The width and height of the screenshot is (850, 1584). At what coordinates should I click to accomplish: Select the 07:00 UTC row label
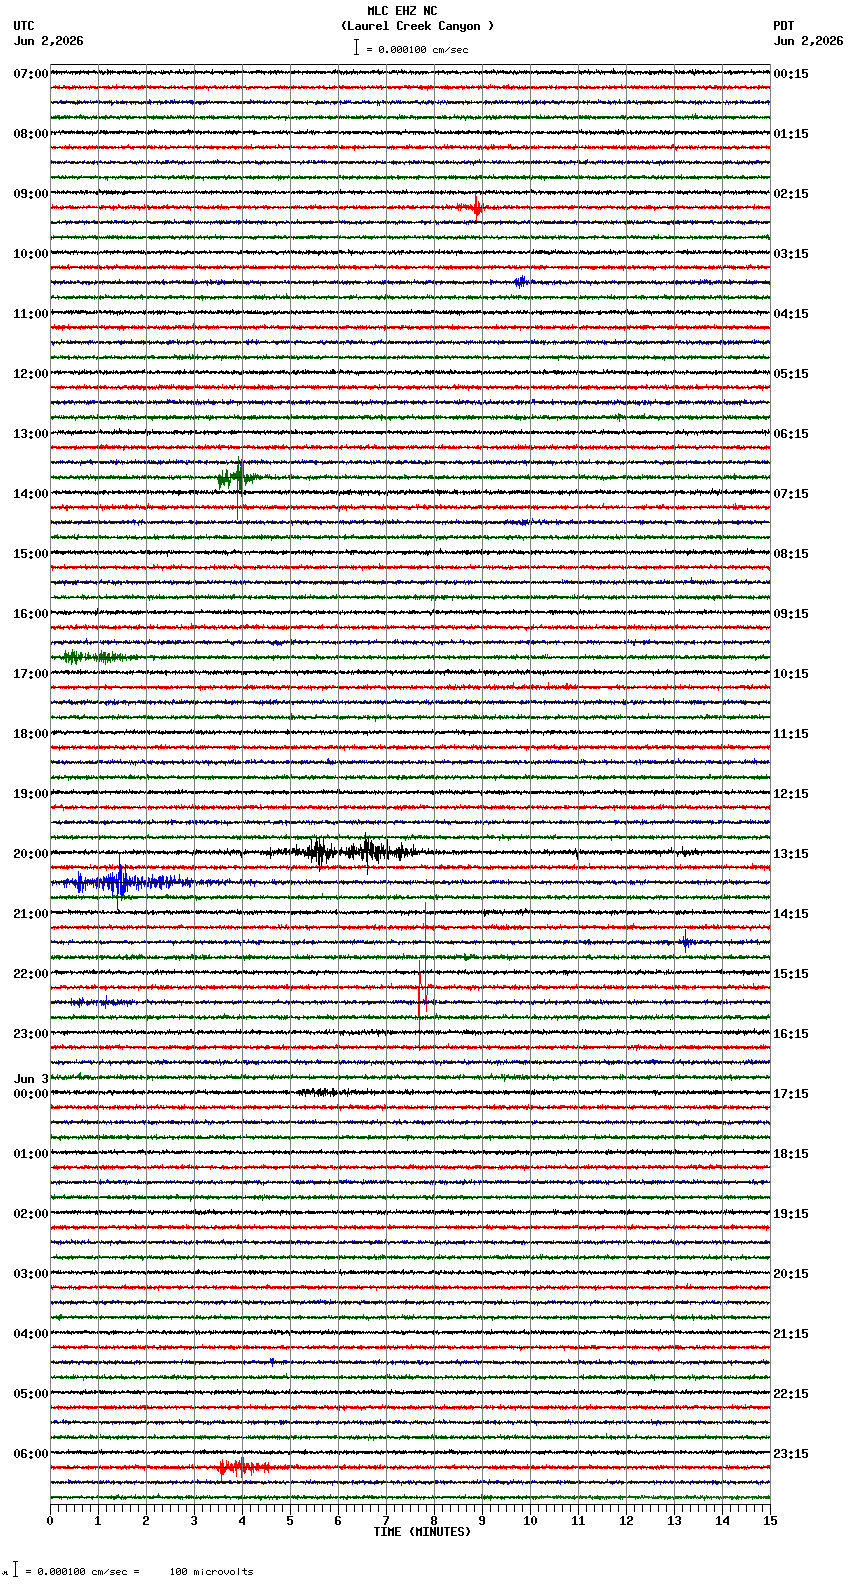coord(31,74)
